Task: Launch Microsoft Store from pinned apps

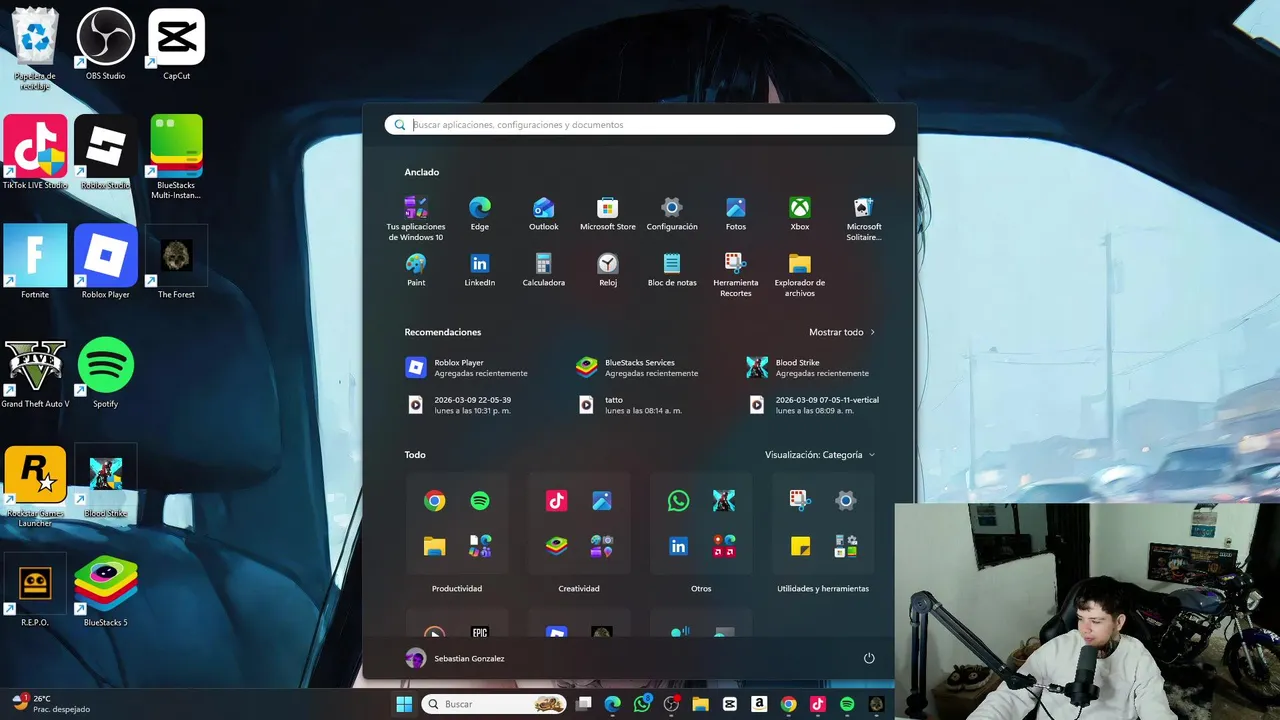Action: tap(608, 213)
